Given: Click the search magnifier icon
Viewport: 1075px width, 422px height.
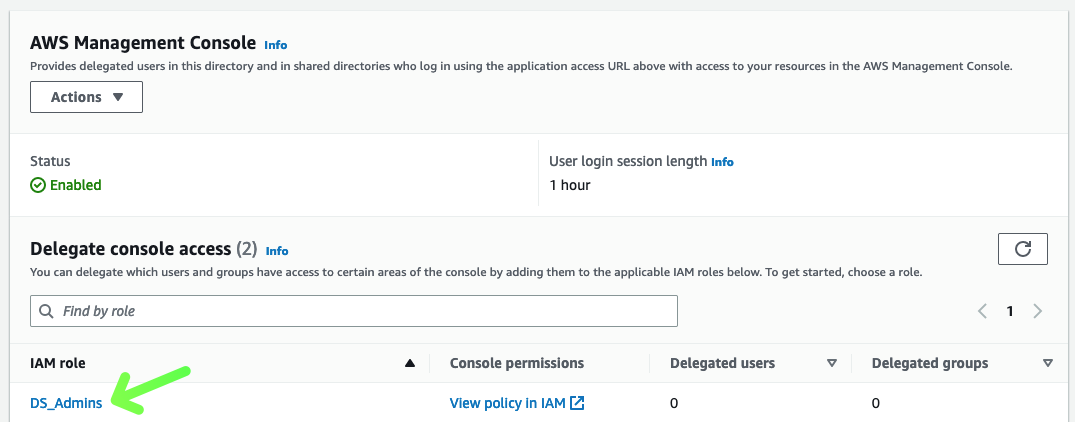Looking at the screenshot, I should (46, 311).
